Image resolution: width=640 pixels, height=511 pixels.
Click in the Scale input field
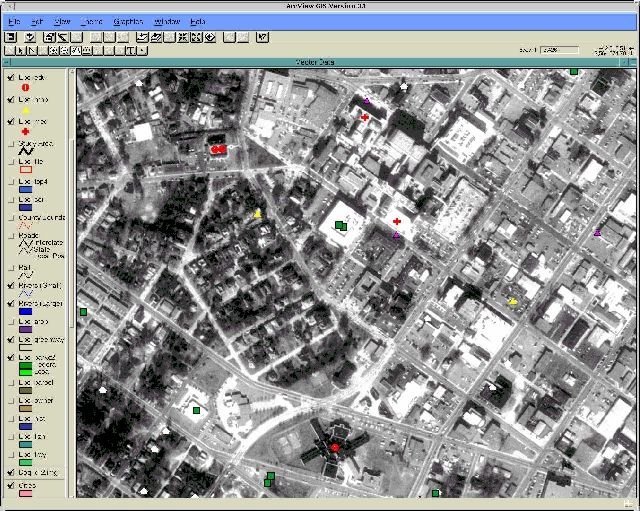pos(560,50)
